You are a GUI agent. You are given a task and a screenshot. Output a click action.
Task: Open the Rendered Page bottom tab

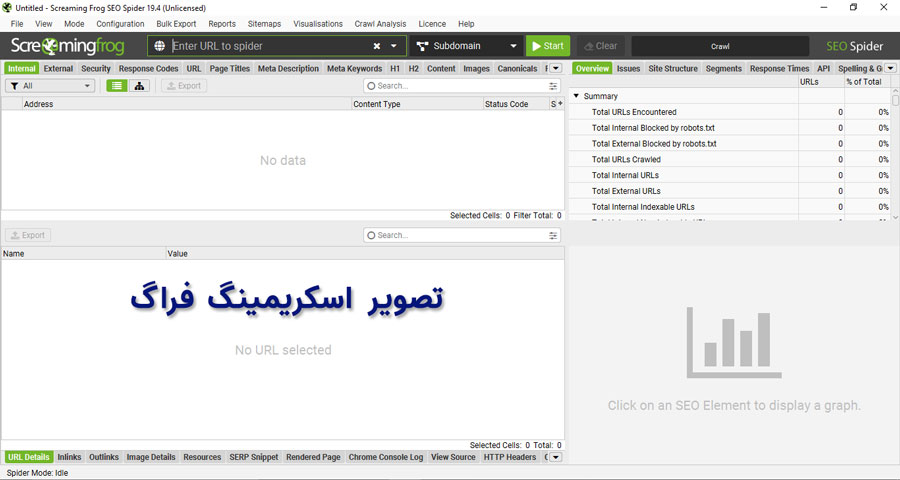(313, 457)
